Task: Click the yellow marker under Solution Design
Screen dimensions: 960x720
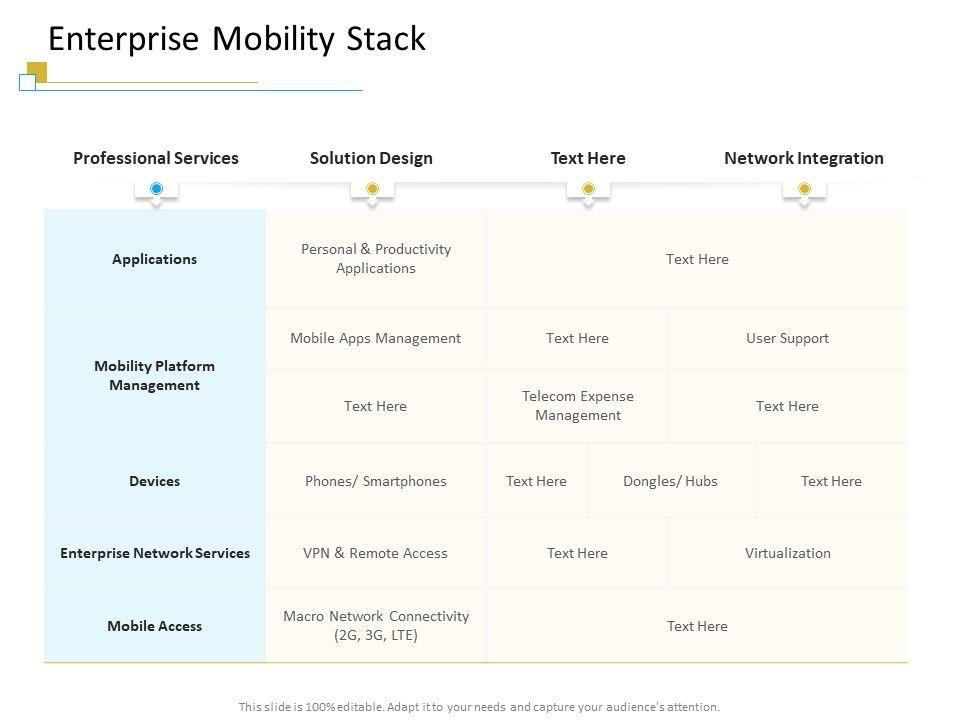Action: pos(372,189)
